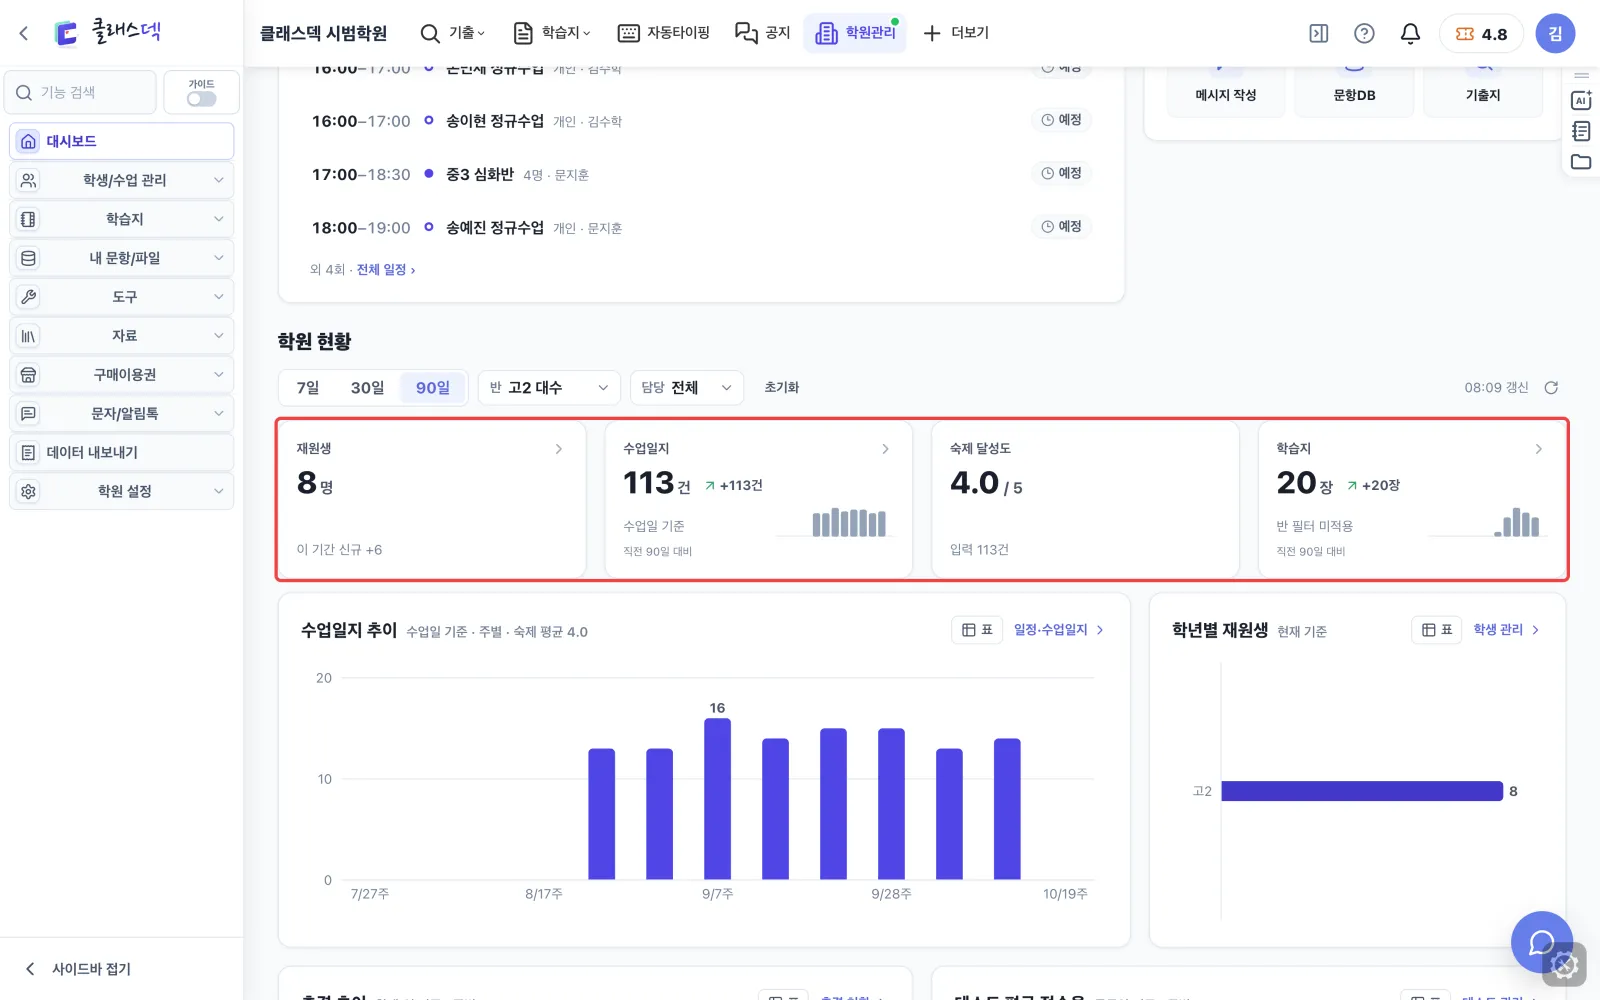Toggle the panel layout icon in header
This screenshot has height=1000, width=1600.
(x=1319, y=33)
